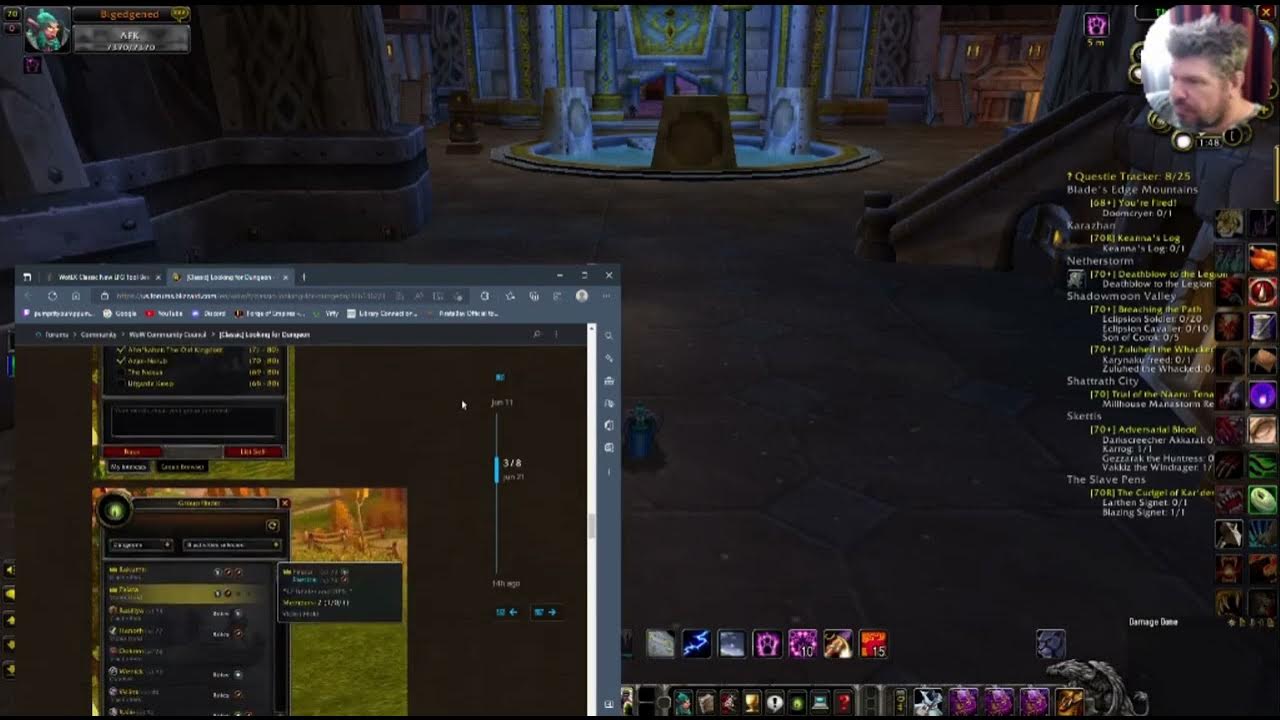Cast the blue lightning spell on action bar
The width and height of the screenshot is (1280, 720).
(x=696, y=643)
